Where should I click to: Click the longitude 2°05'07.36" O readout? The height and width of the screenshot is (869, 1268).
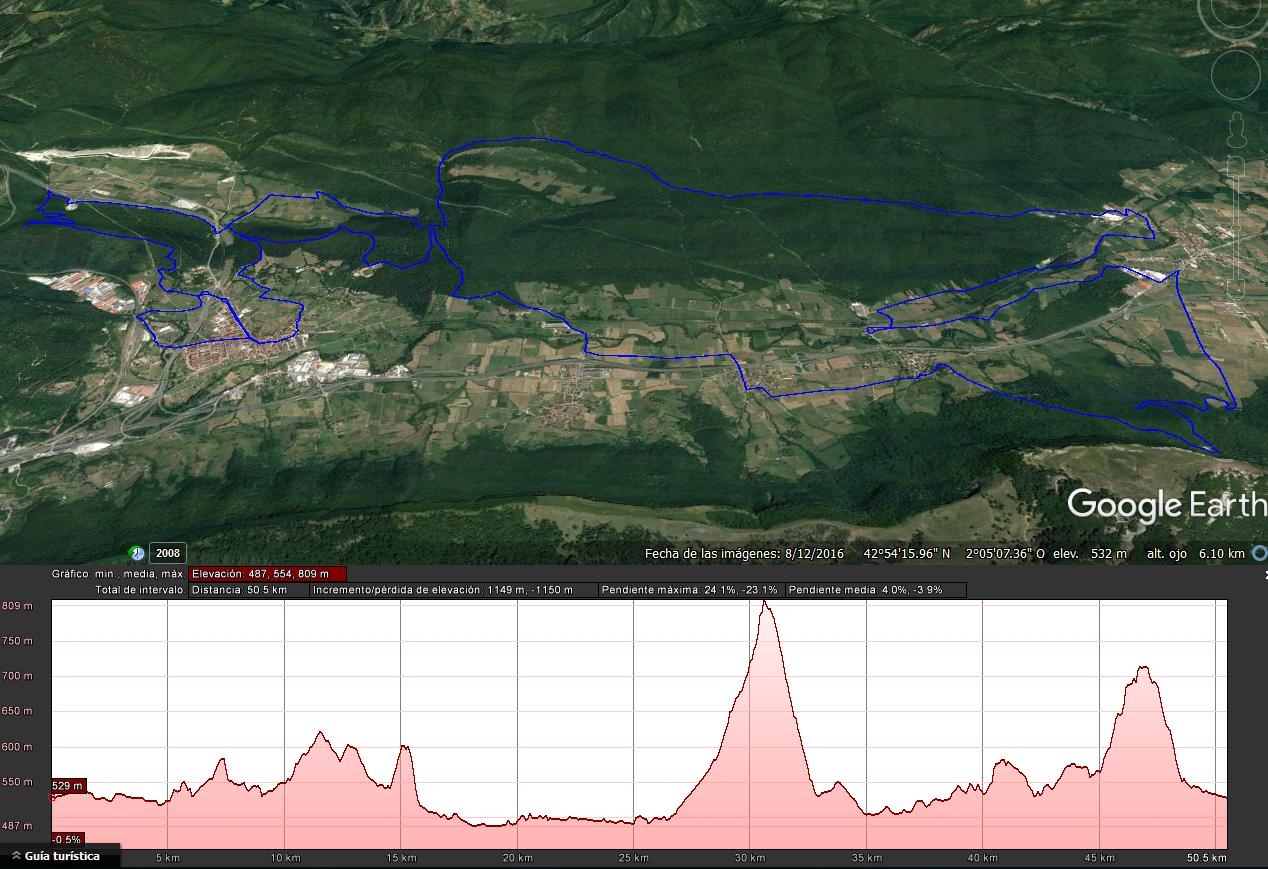pos(1007,553)
